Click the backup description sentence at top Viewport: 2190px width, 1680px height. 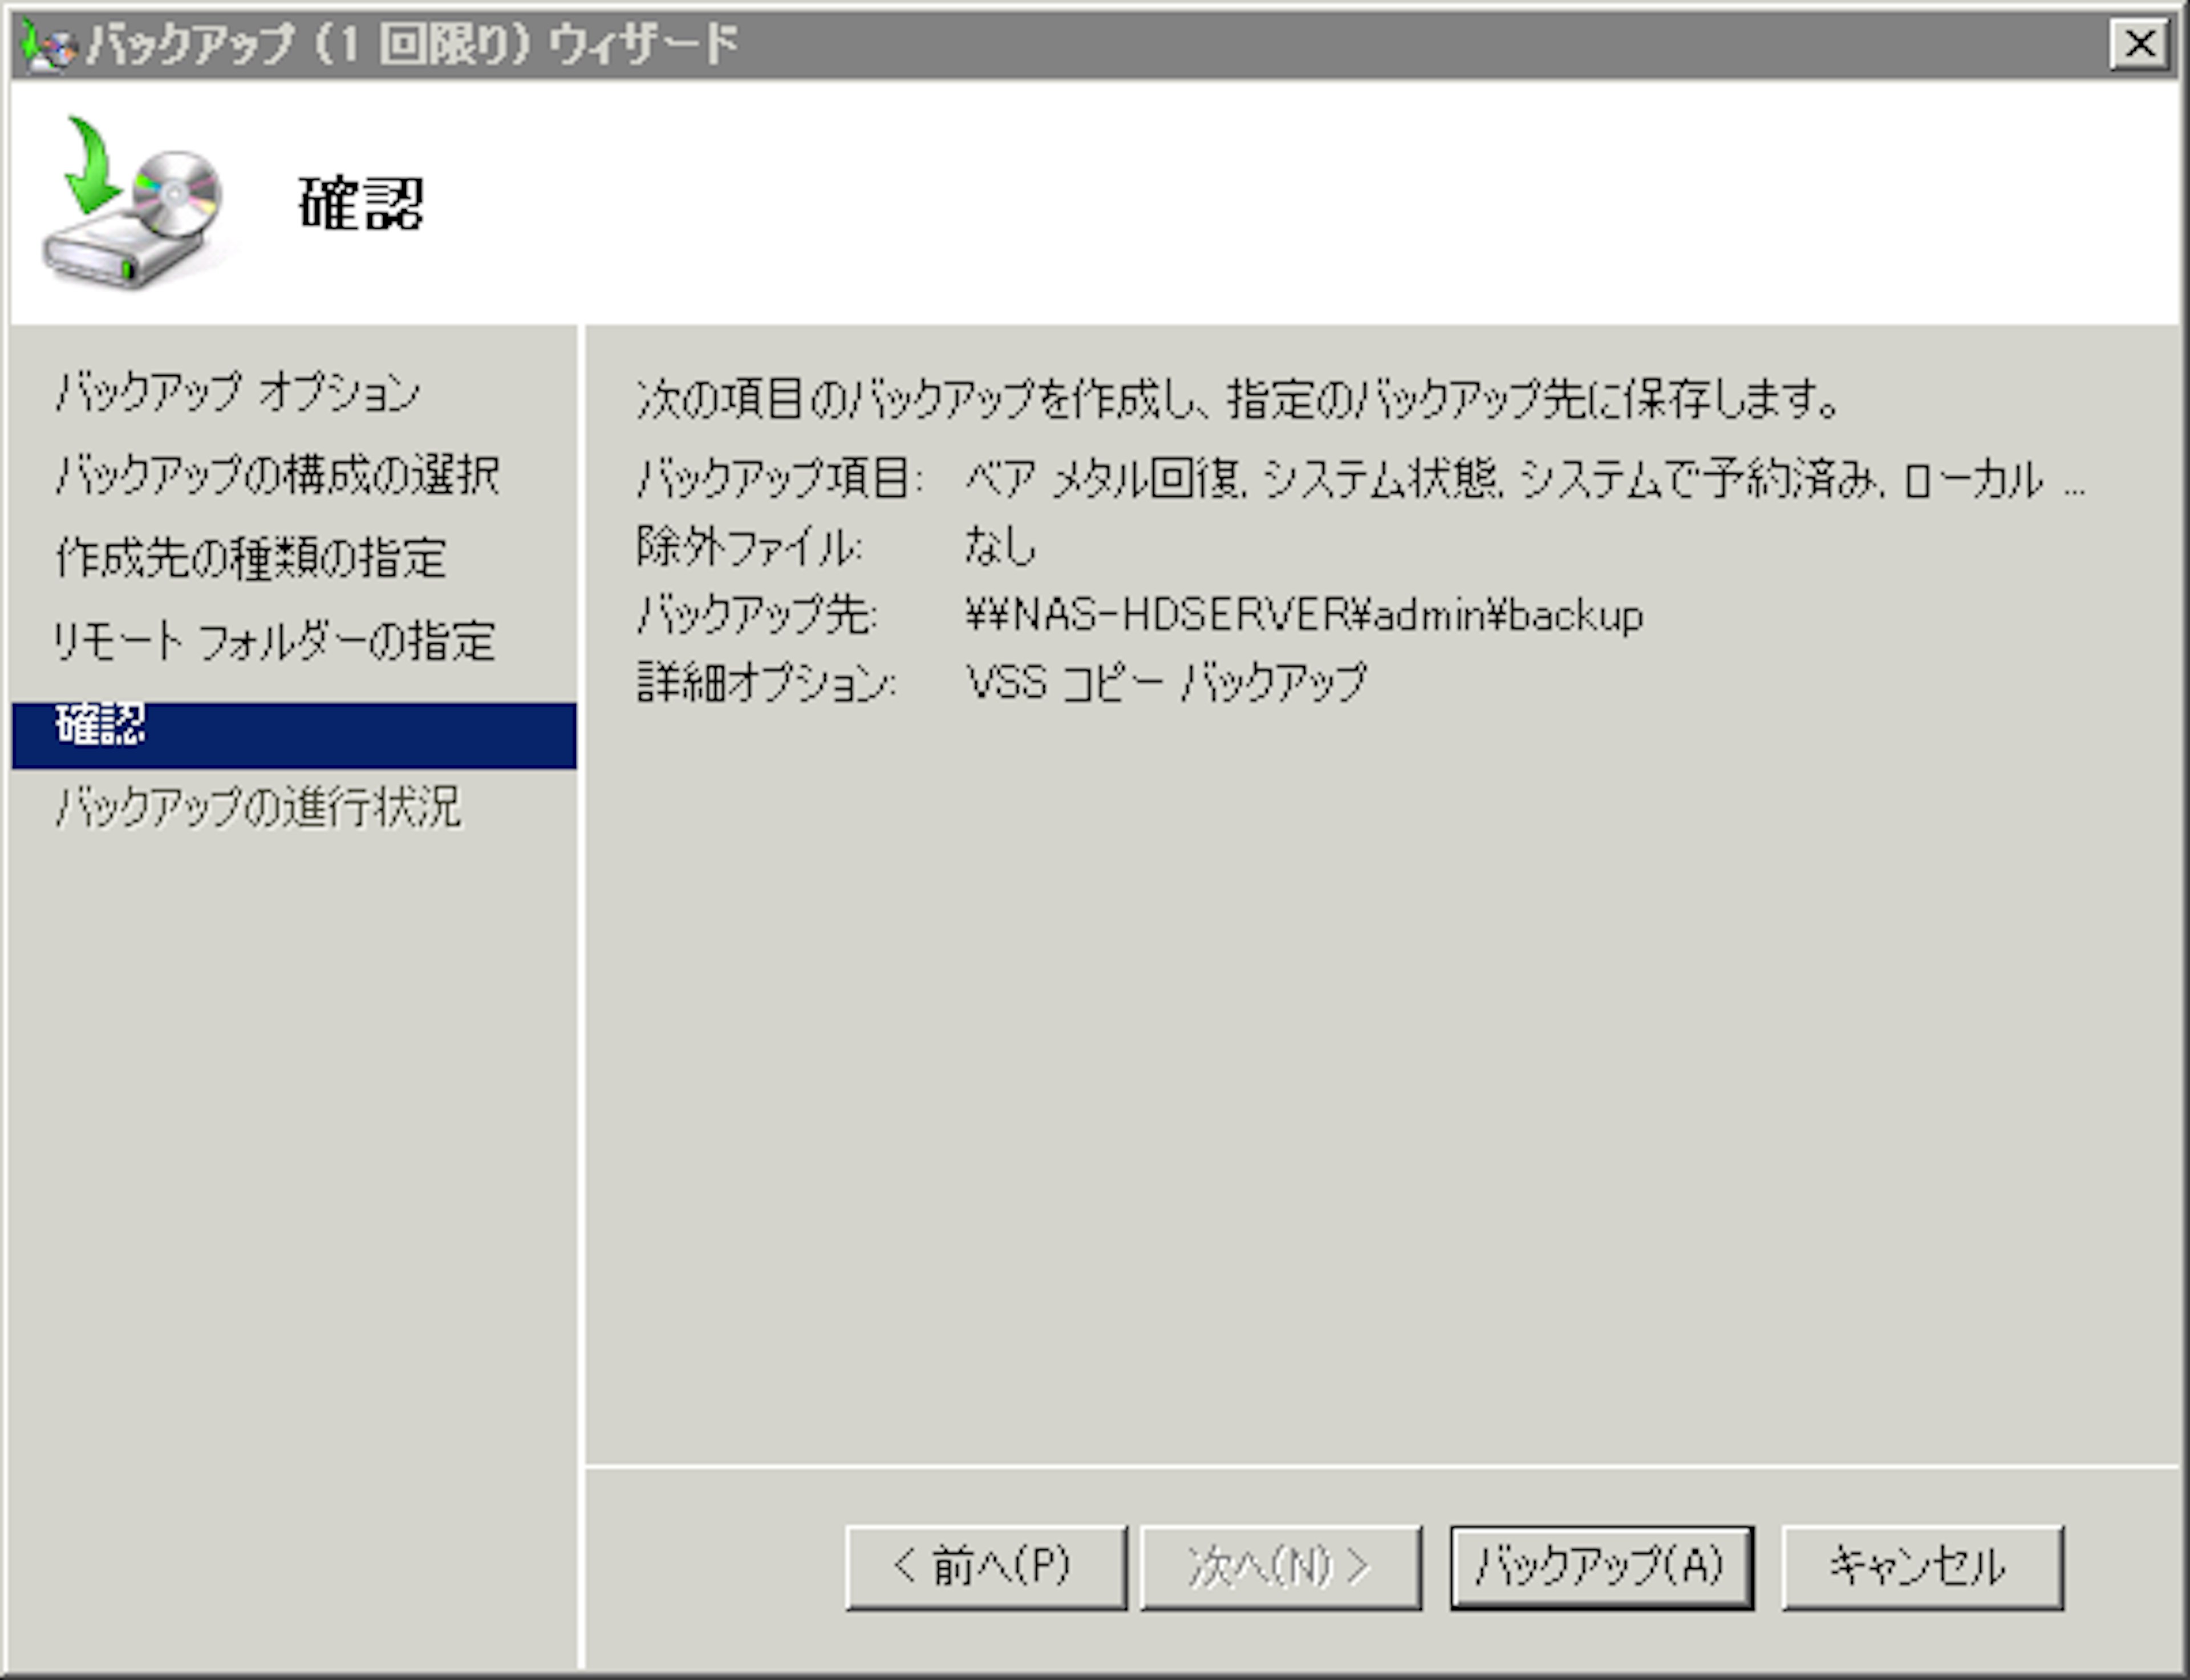1238,400
